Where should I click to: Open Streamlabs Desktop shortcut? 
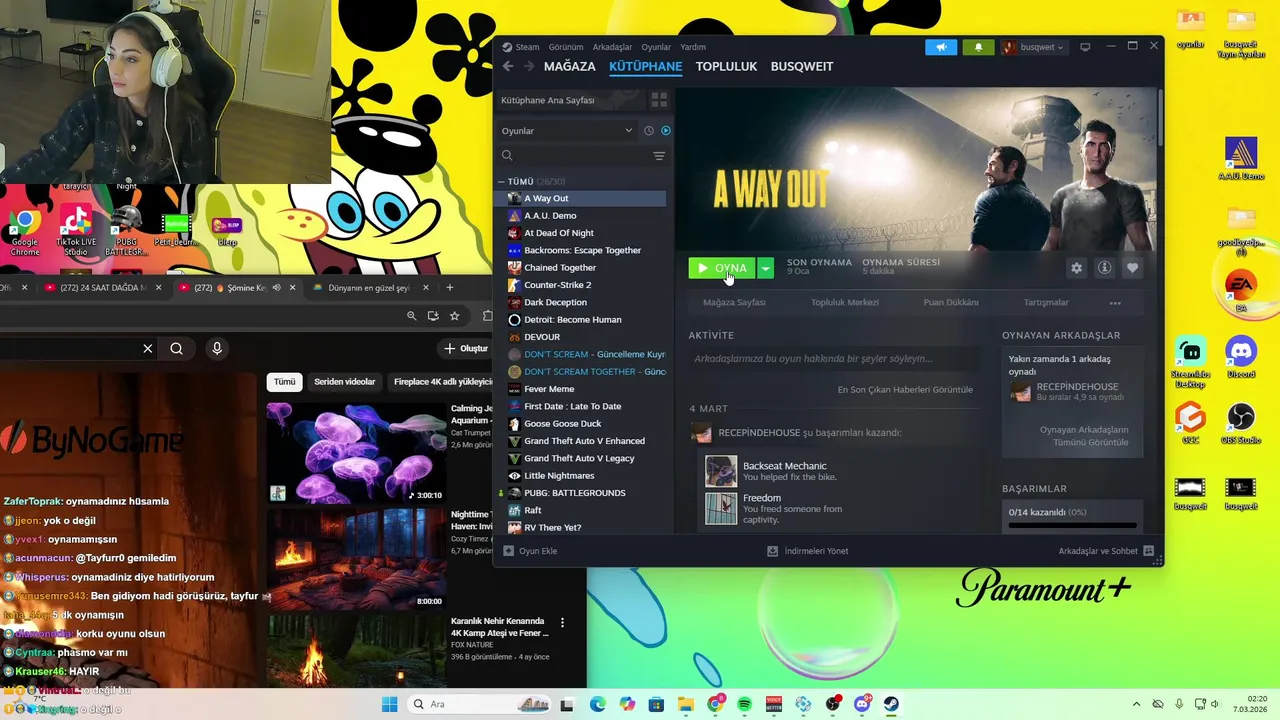[x=1190, y=362]
